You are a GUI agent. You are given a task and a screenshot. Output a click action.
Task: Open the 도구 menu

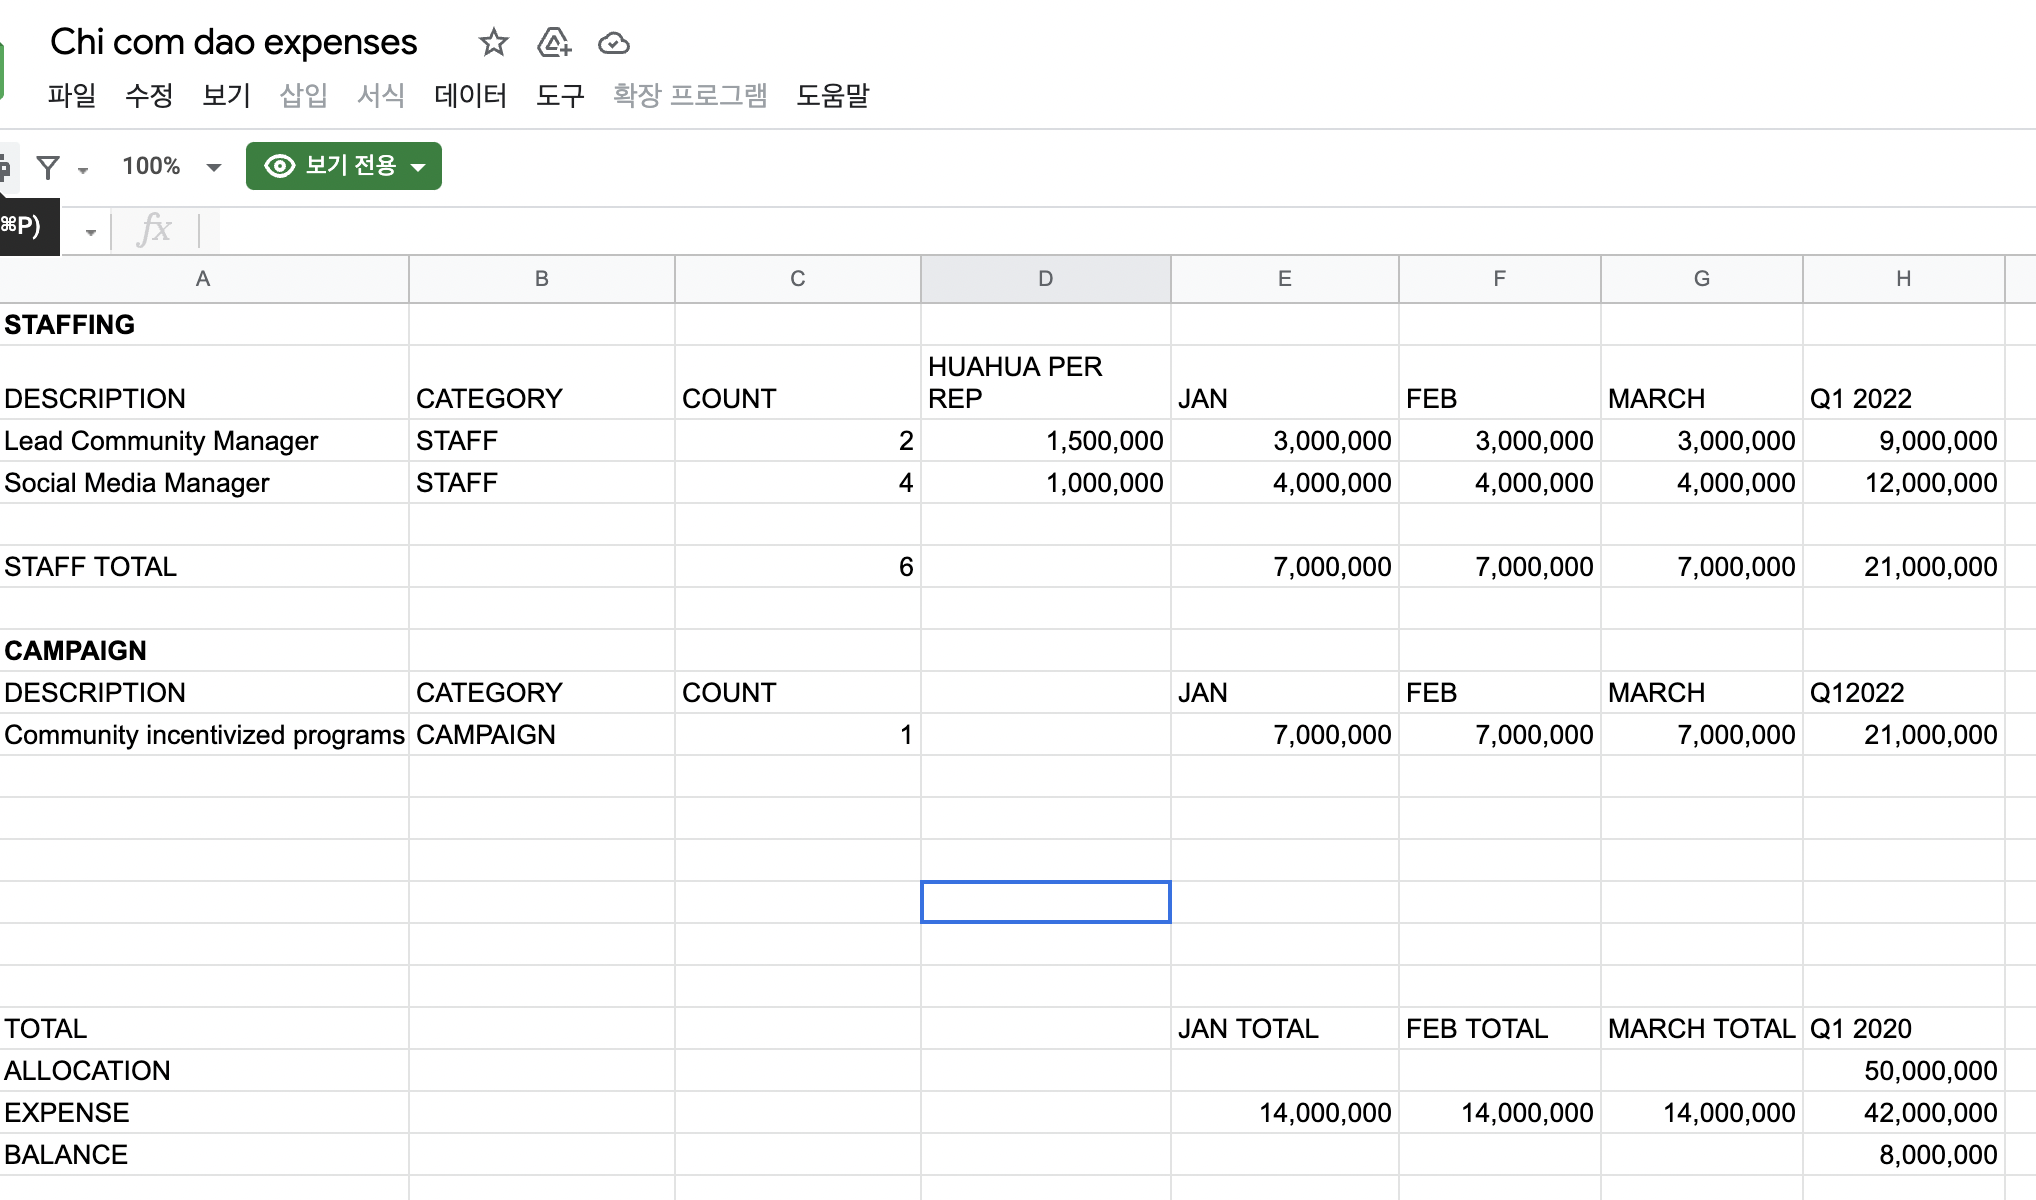click(x=559, y=96)
